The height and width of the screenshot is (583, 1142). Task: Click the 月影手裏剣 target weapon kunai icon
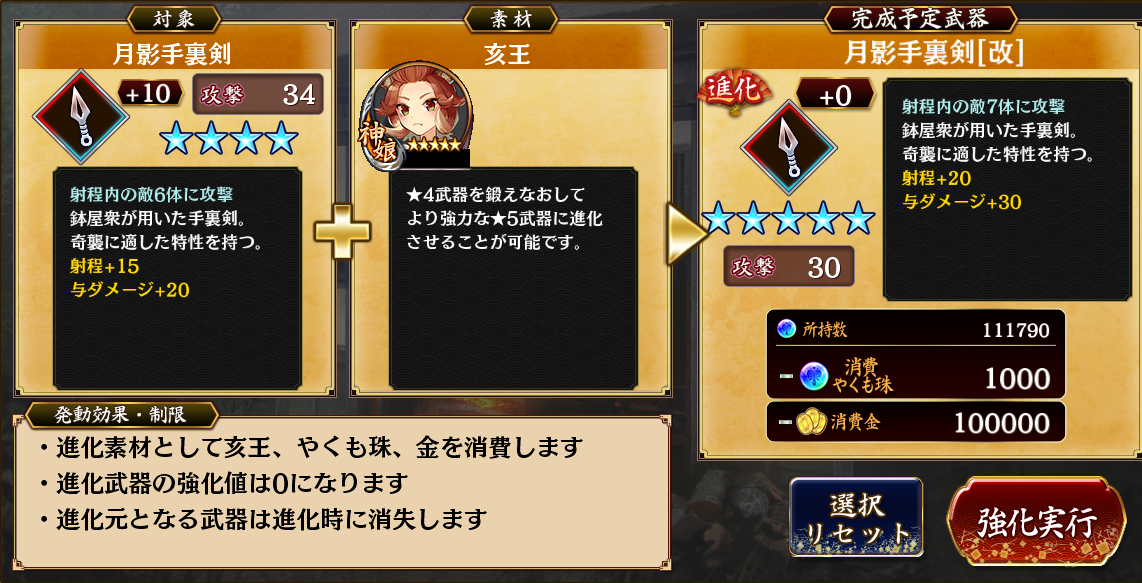click(x=81, y=115)
